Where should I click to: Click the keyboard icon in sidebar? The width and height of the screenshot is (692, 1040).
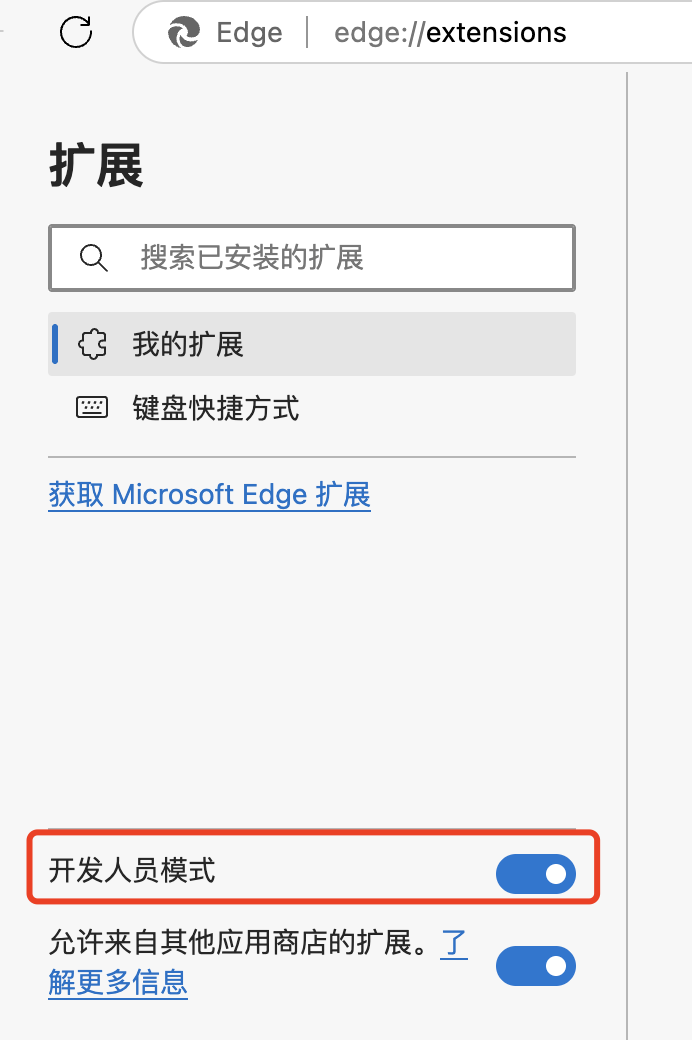[x=92, y=408]
